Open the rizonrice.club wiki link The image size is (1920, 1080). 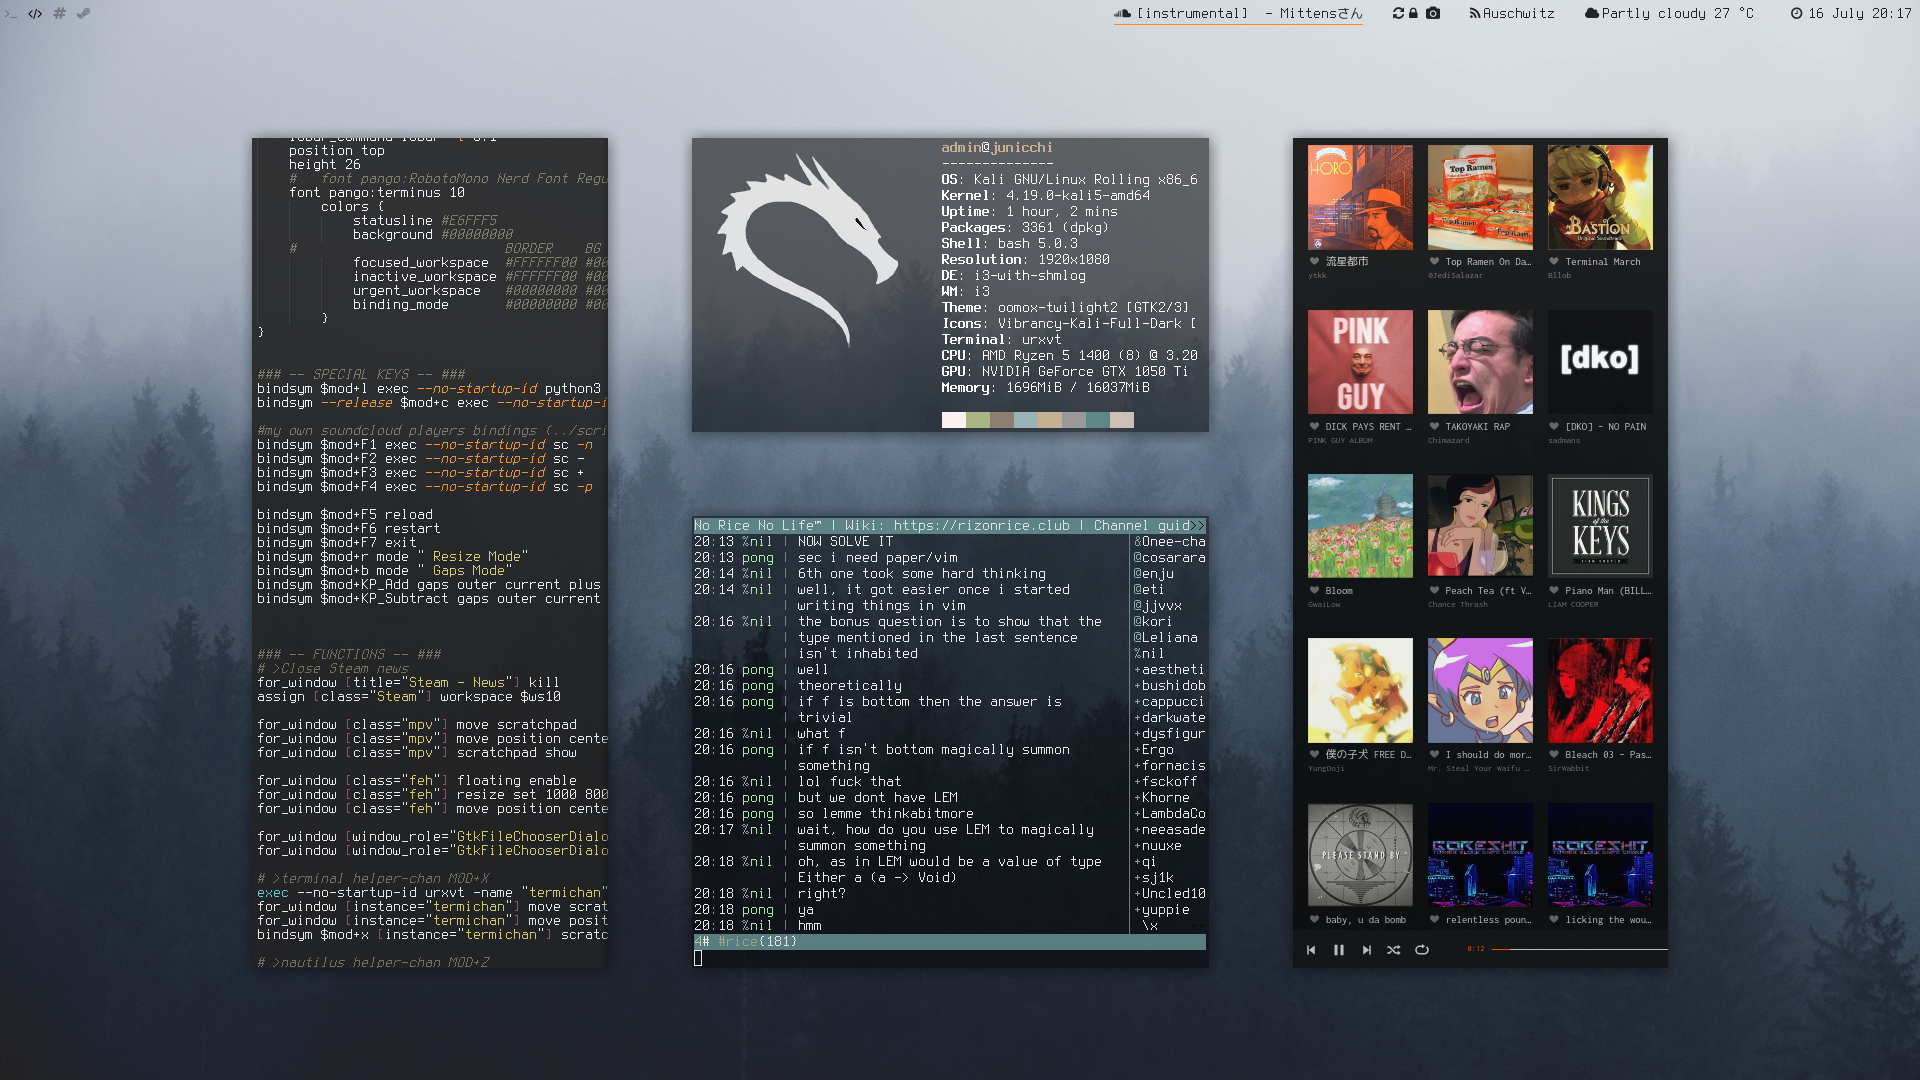click(x=980, y=526)
